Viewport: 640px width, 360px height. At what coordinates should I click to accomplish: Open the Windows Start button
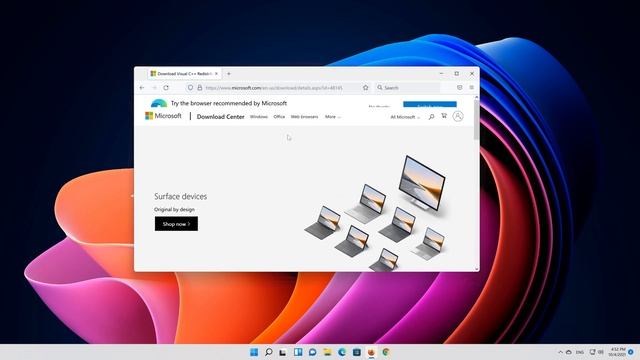tap(254, 352)
